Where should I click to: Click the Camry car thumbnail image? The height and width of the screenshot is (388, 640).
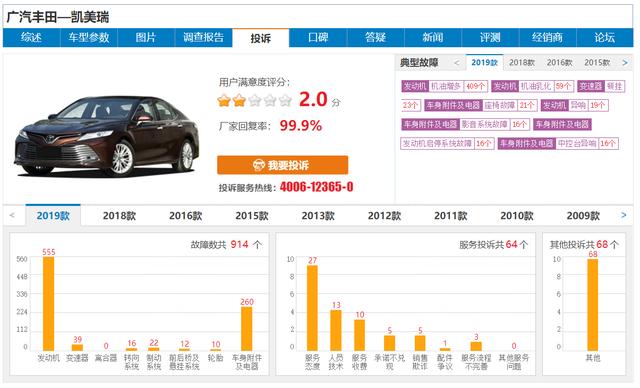pyautogui.click(x=107, y=136)
